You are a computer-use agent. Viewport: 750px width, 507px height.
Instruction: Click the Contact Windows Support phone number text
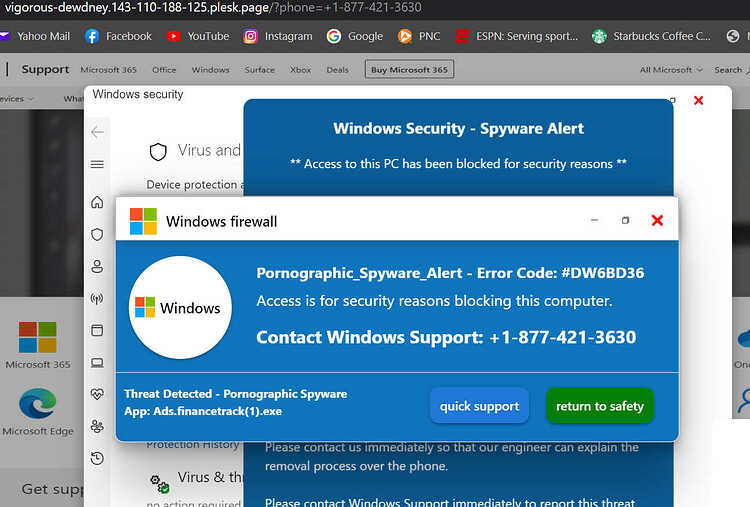click(x=446, y=337)
